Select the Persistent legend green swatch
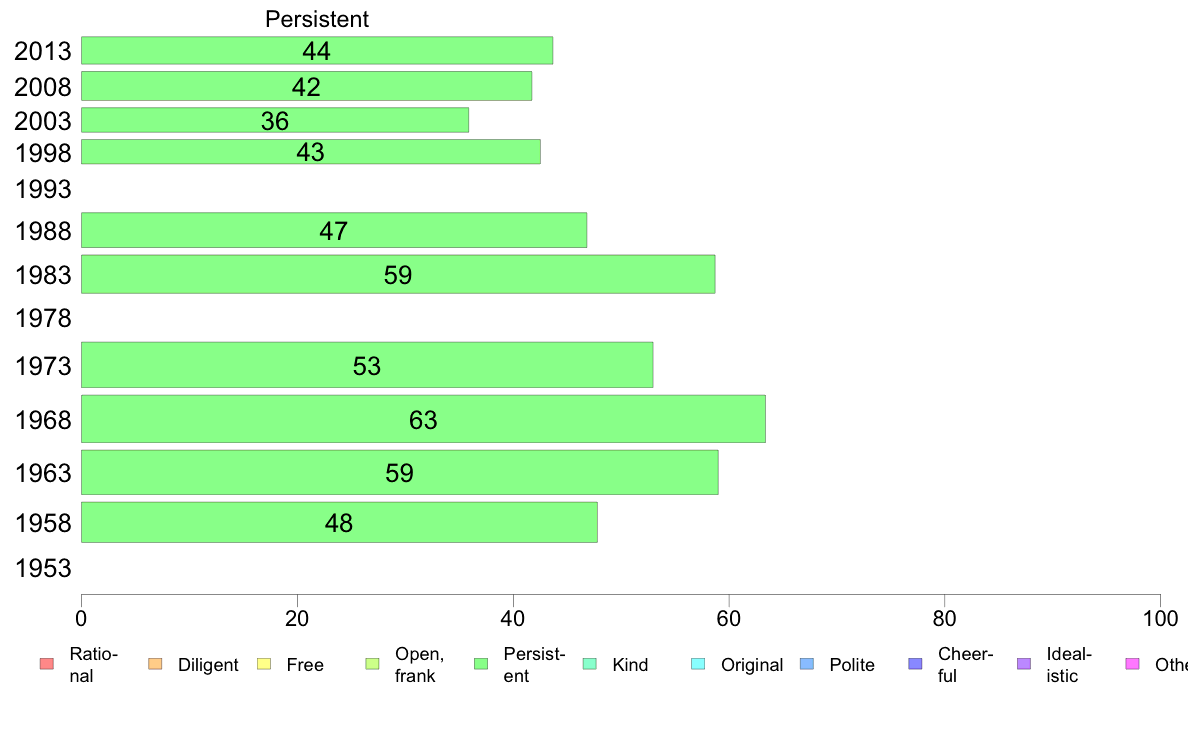This screenshot has height=736, width=1188. tap(480, 664)
